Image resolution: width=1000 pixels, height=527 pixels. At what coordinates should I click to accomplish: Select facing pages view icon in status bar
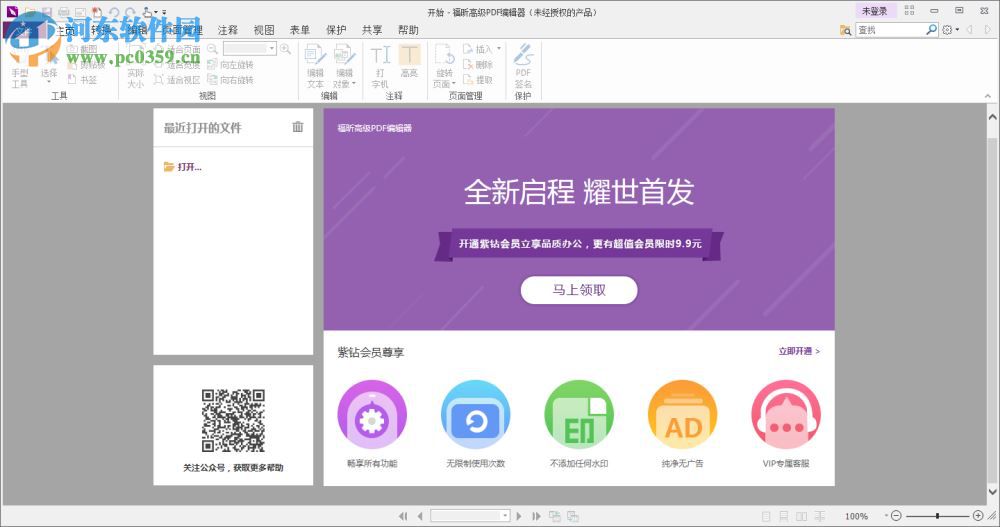(x=802, y=516)
